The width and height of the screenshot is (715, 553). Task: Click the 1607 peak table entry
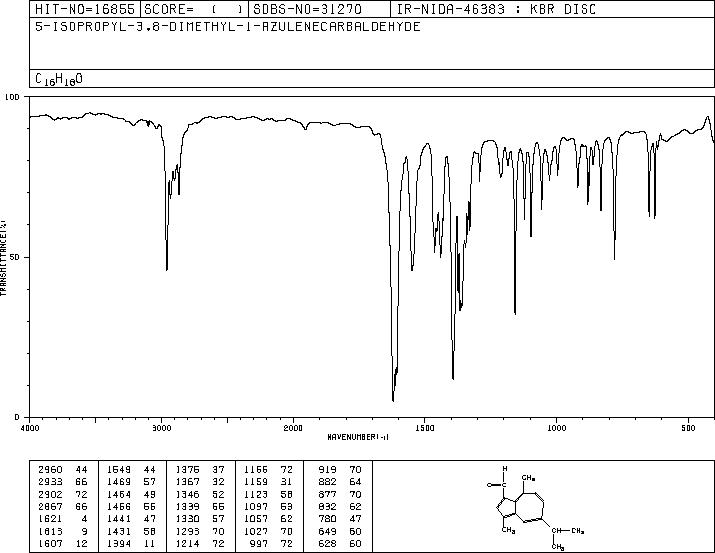coord(63,544)
